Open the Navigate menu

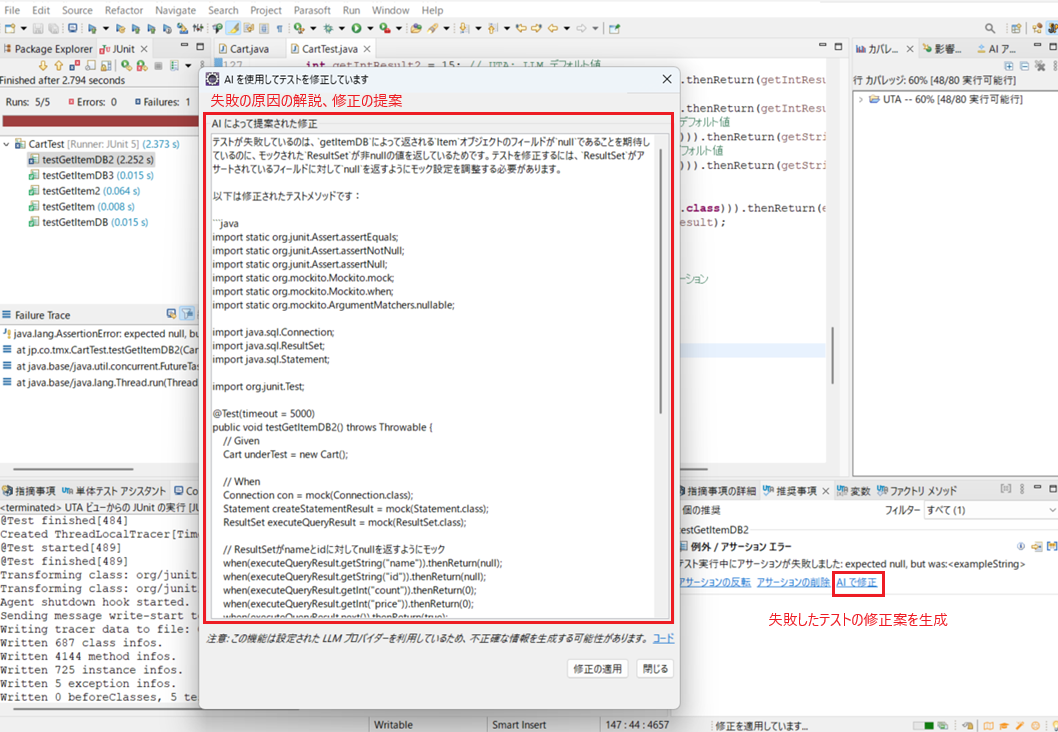click(x=175, y=10)
